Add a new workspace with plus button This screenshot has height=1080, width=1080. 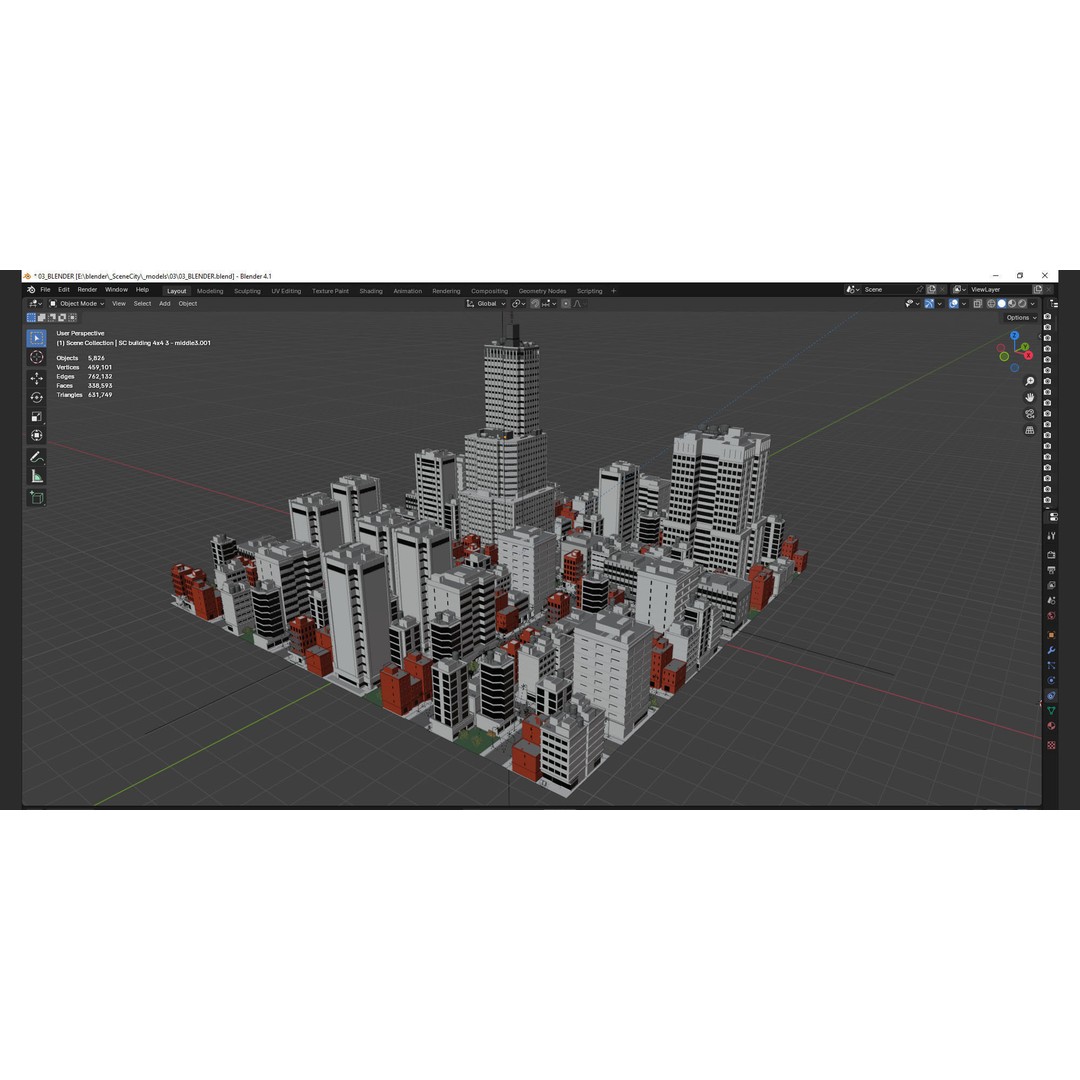point(614,291)
